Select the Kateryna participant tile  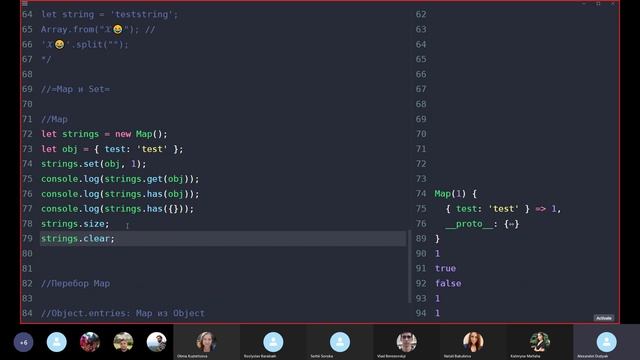click(540, 342)
